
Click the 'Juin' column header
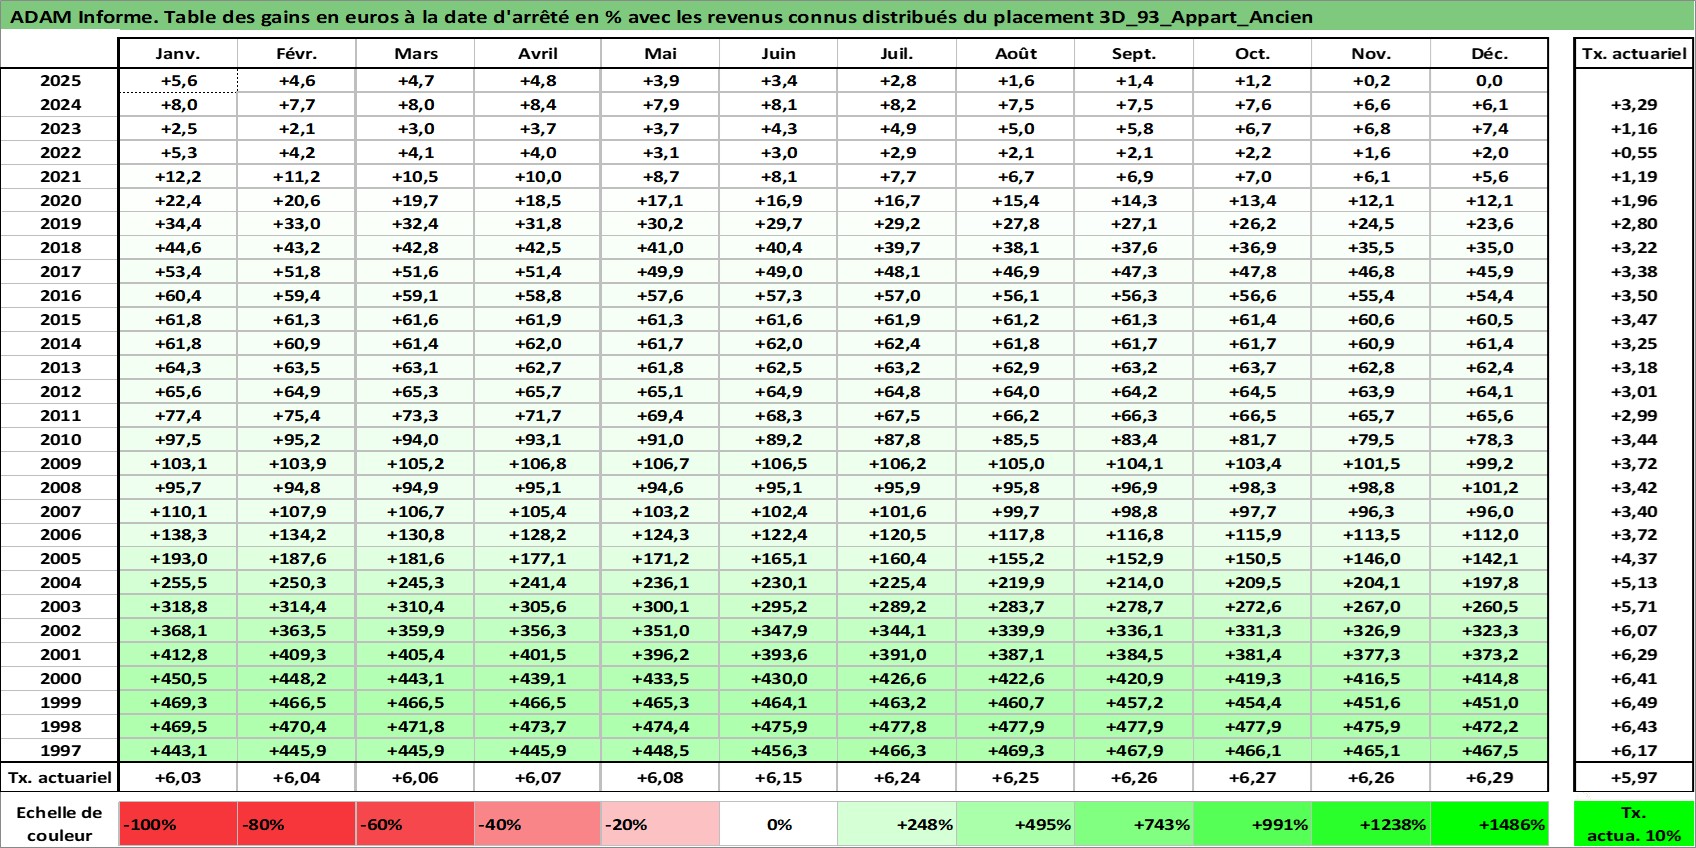click(779, 54)
